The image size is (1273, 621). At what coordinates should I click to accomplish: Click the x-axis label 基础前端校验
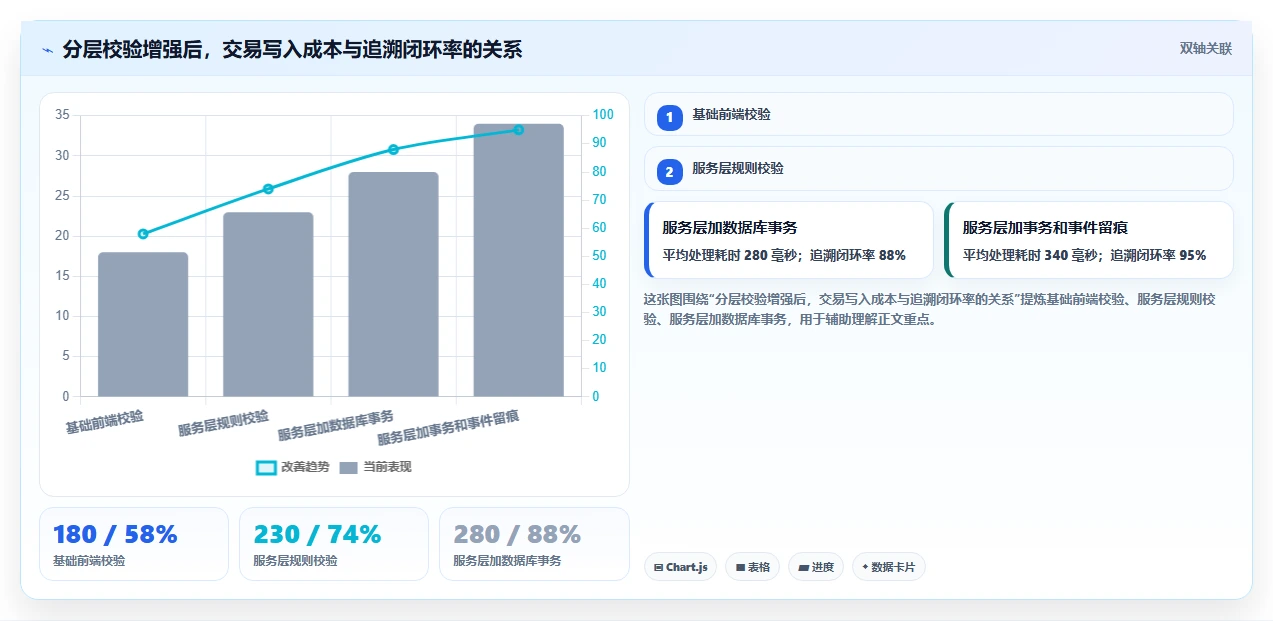[105, 421]
